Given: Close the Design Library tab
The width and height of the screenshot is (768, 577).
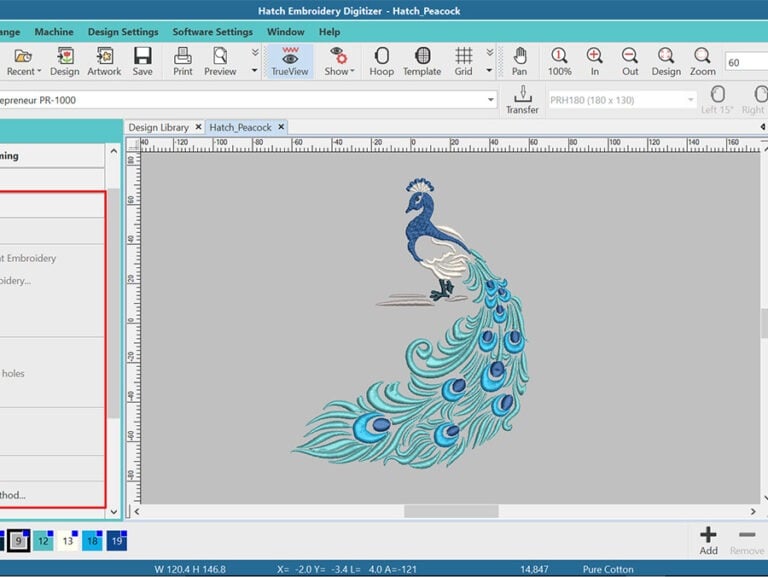Looking at the screenshot, I should pyautogui.click(x=198, y=127).
